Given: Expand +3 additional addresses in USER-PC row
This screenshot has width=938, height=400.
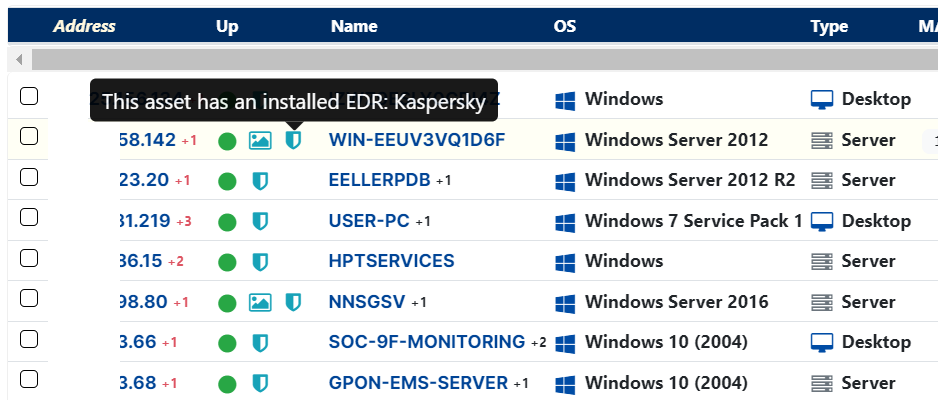Looking at the screenshot, I should tap(185, 221).
